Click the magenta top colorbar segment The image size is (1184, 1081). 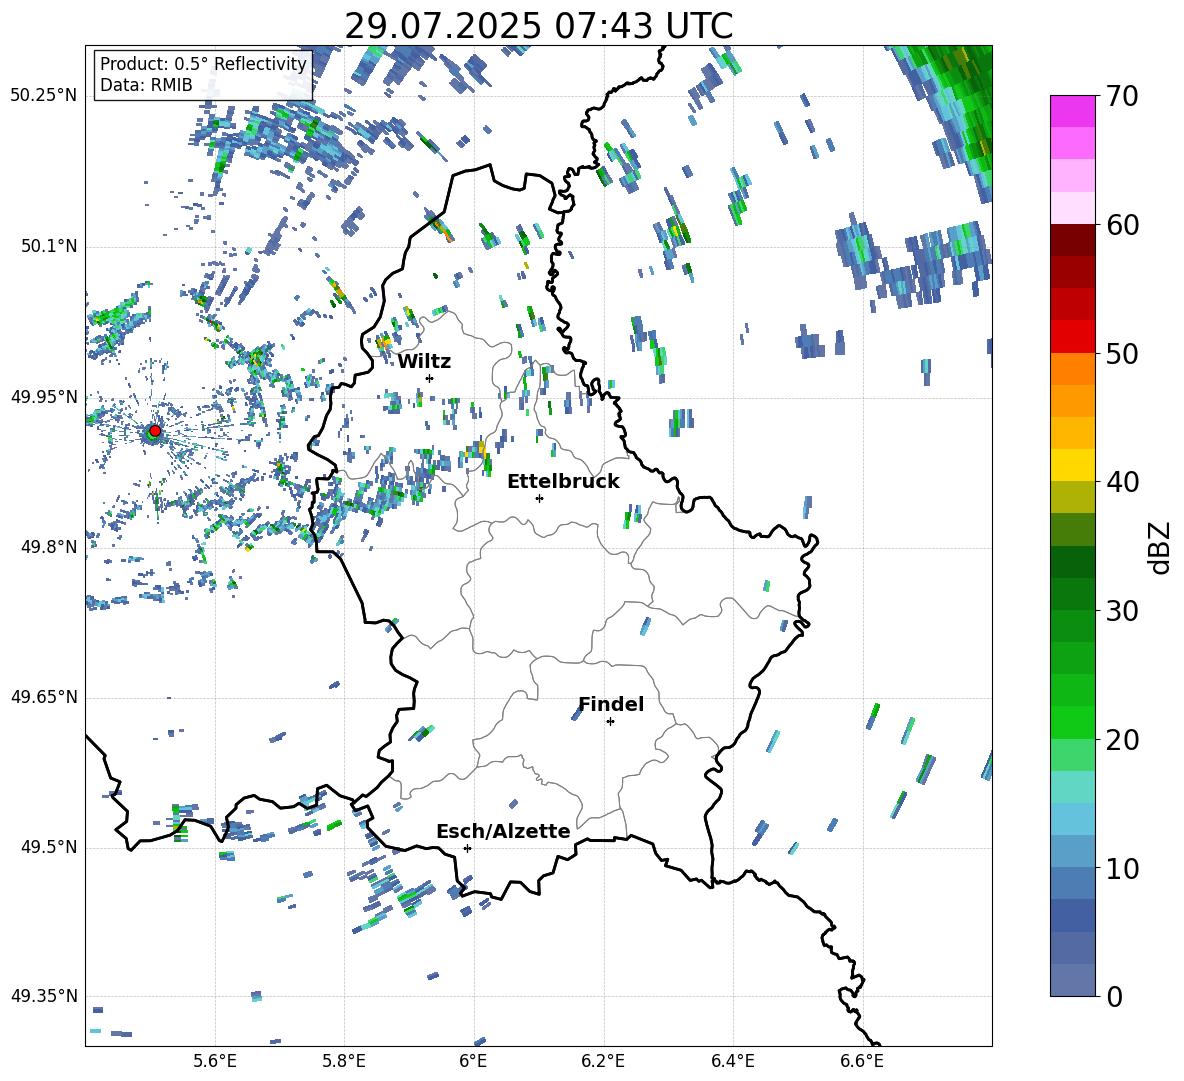click(x=1072, y=111)
